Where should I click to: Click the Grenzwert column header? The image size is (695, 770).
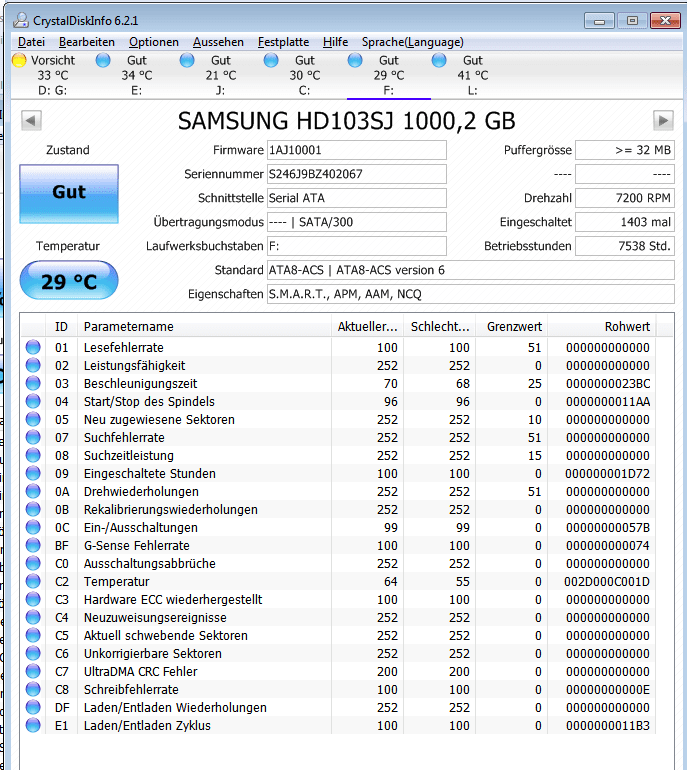(511, 327)
